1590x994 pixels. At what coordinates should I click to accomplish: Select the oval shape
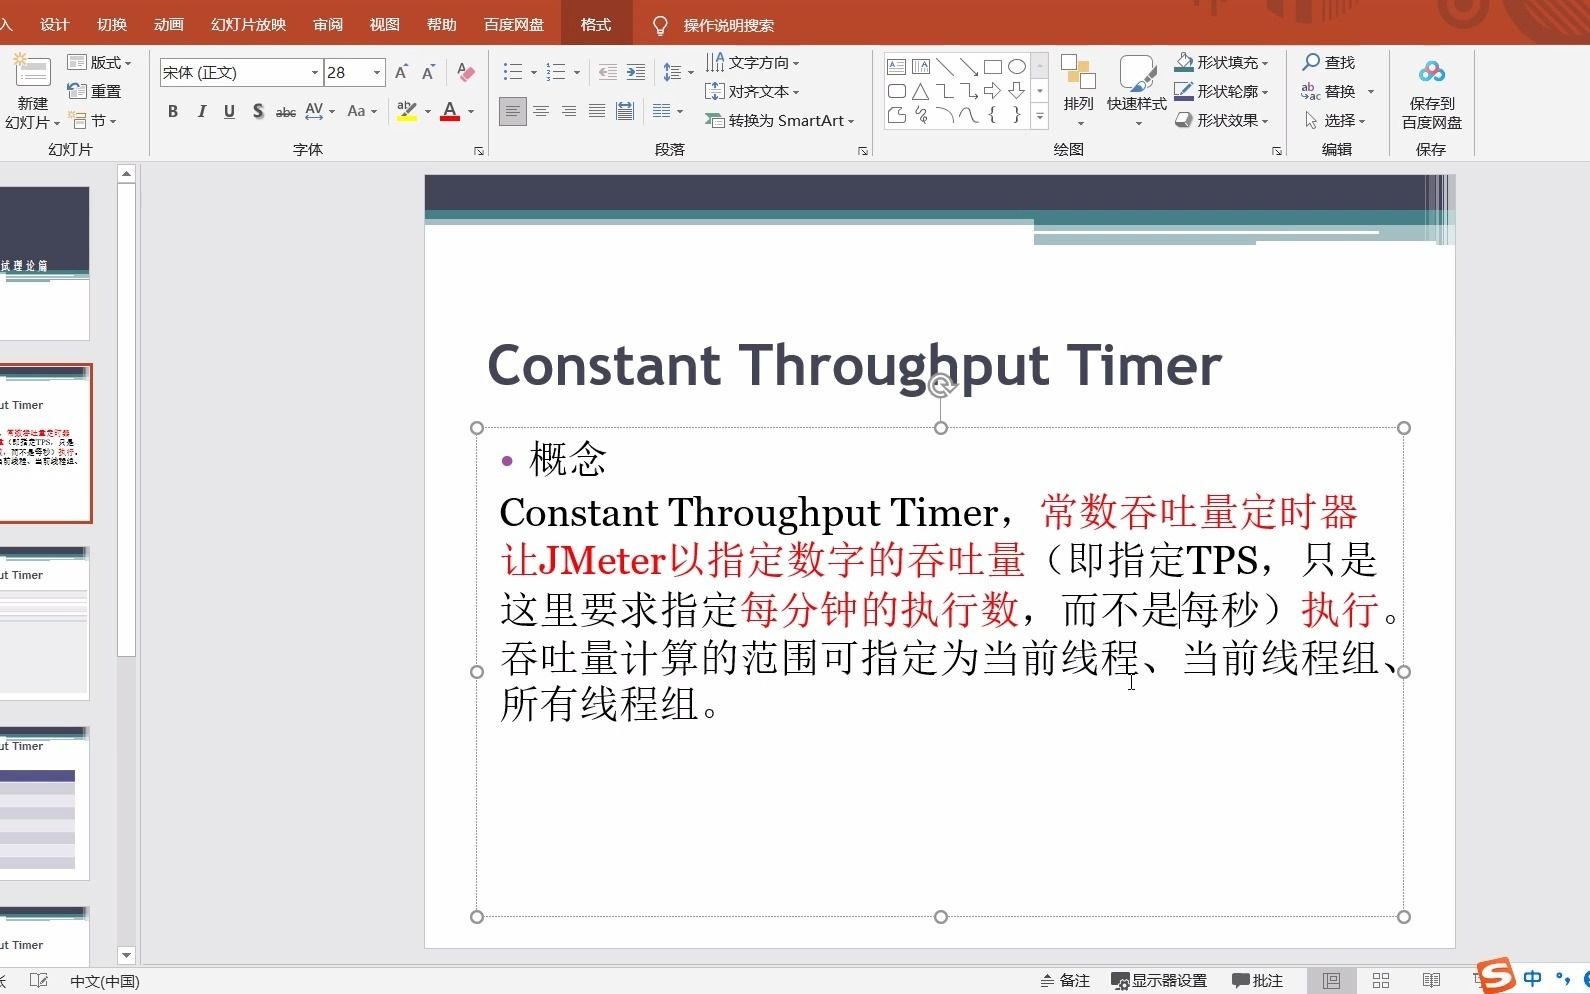click(x=1017, y=67)
